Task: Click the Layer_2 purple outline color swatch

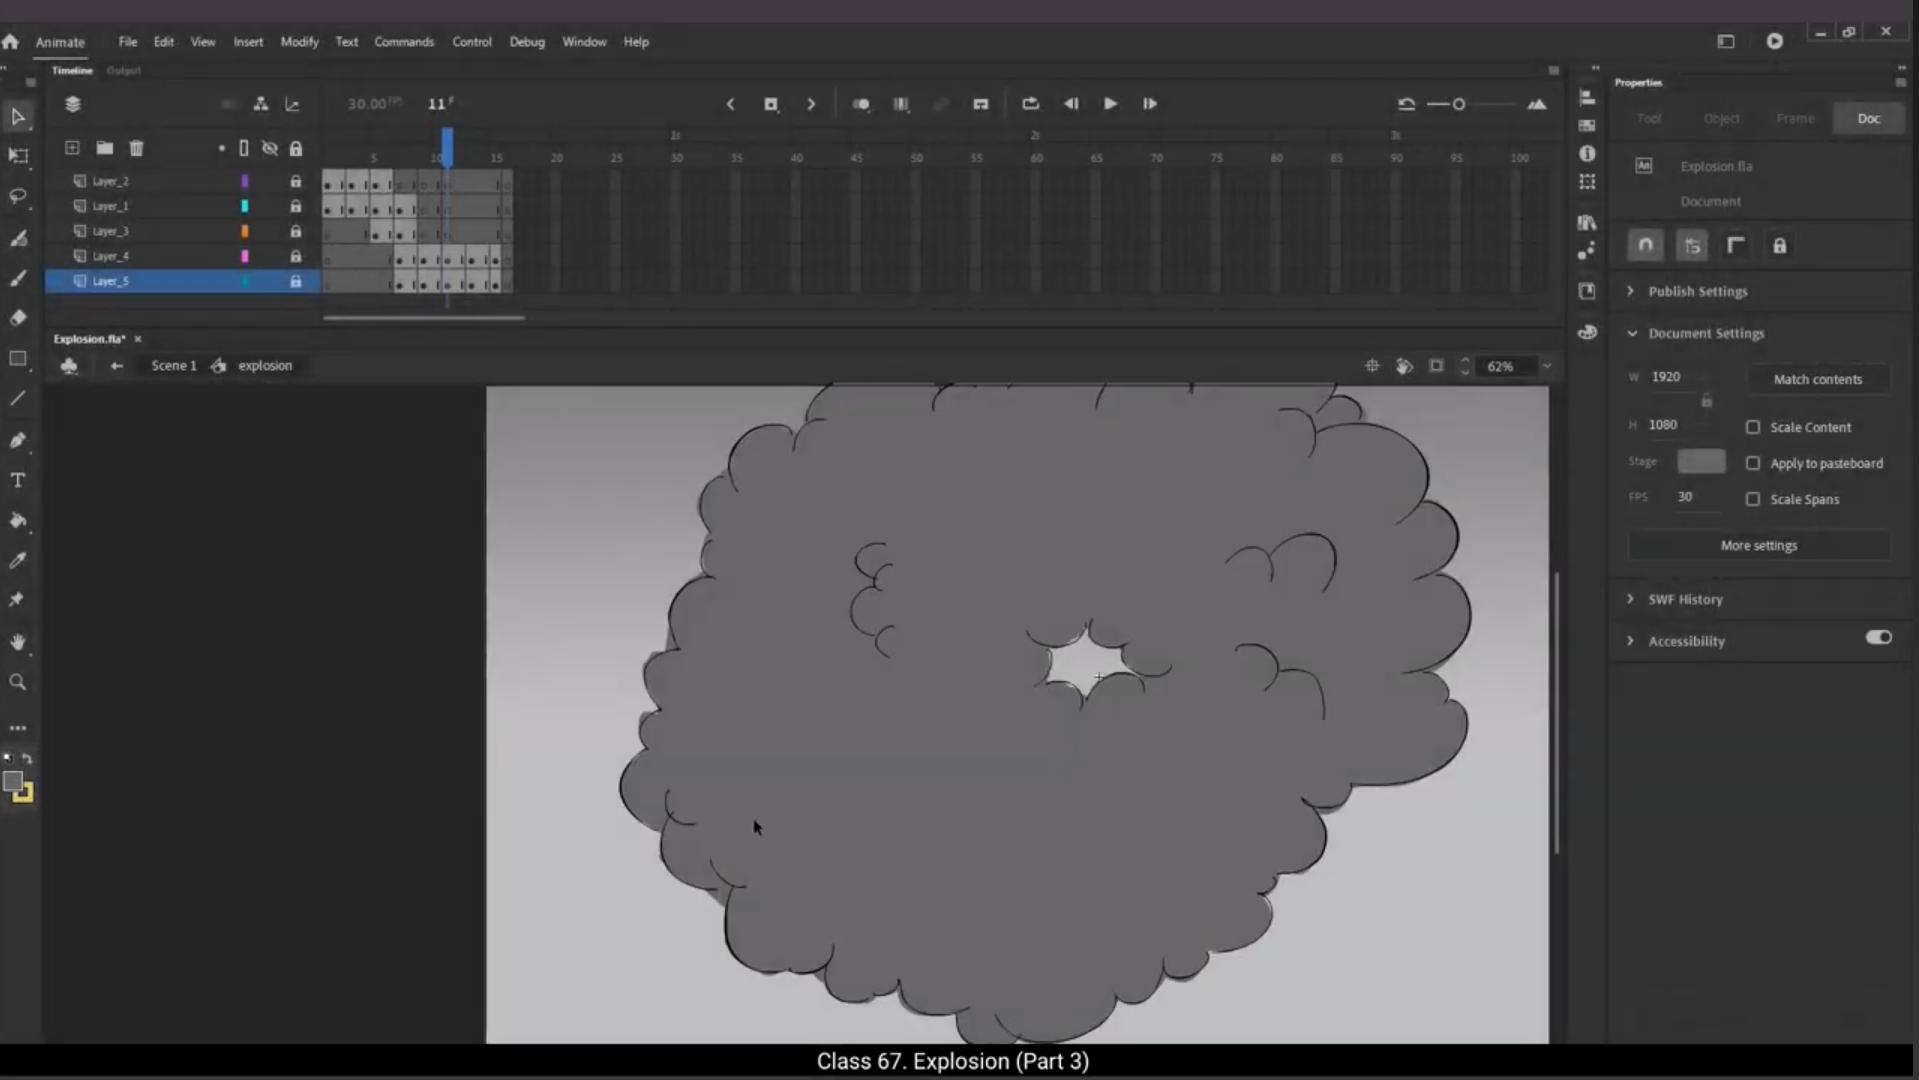Action: (x=245, y=181)
